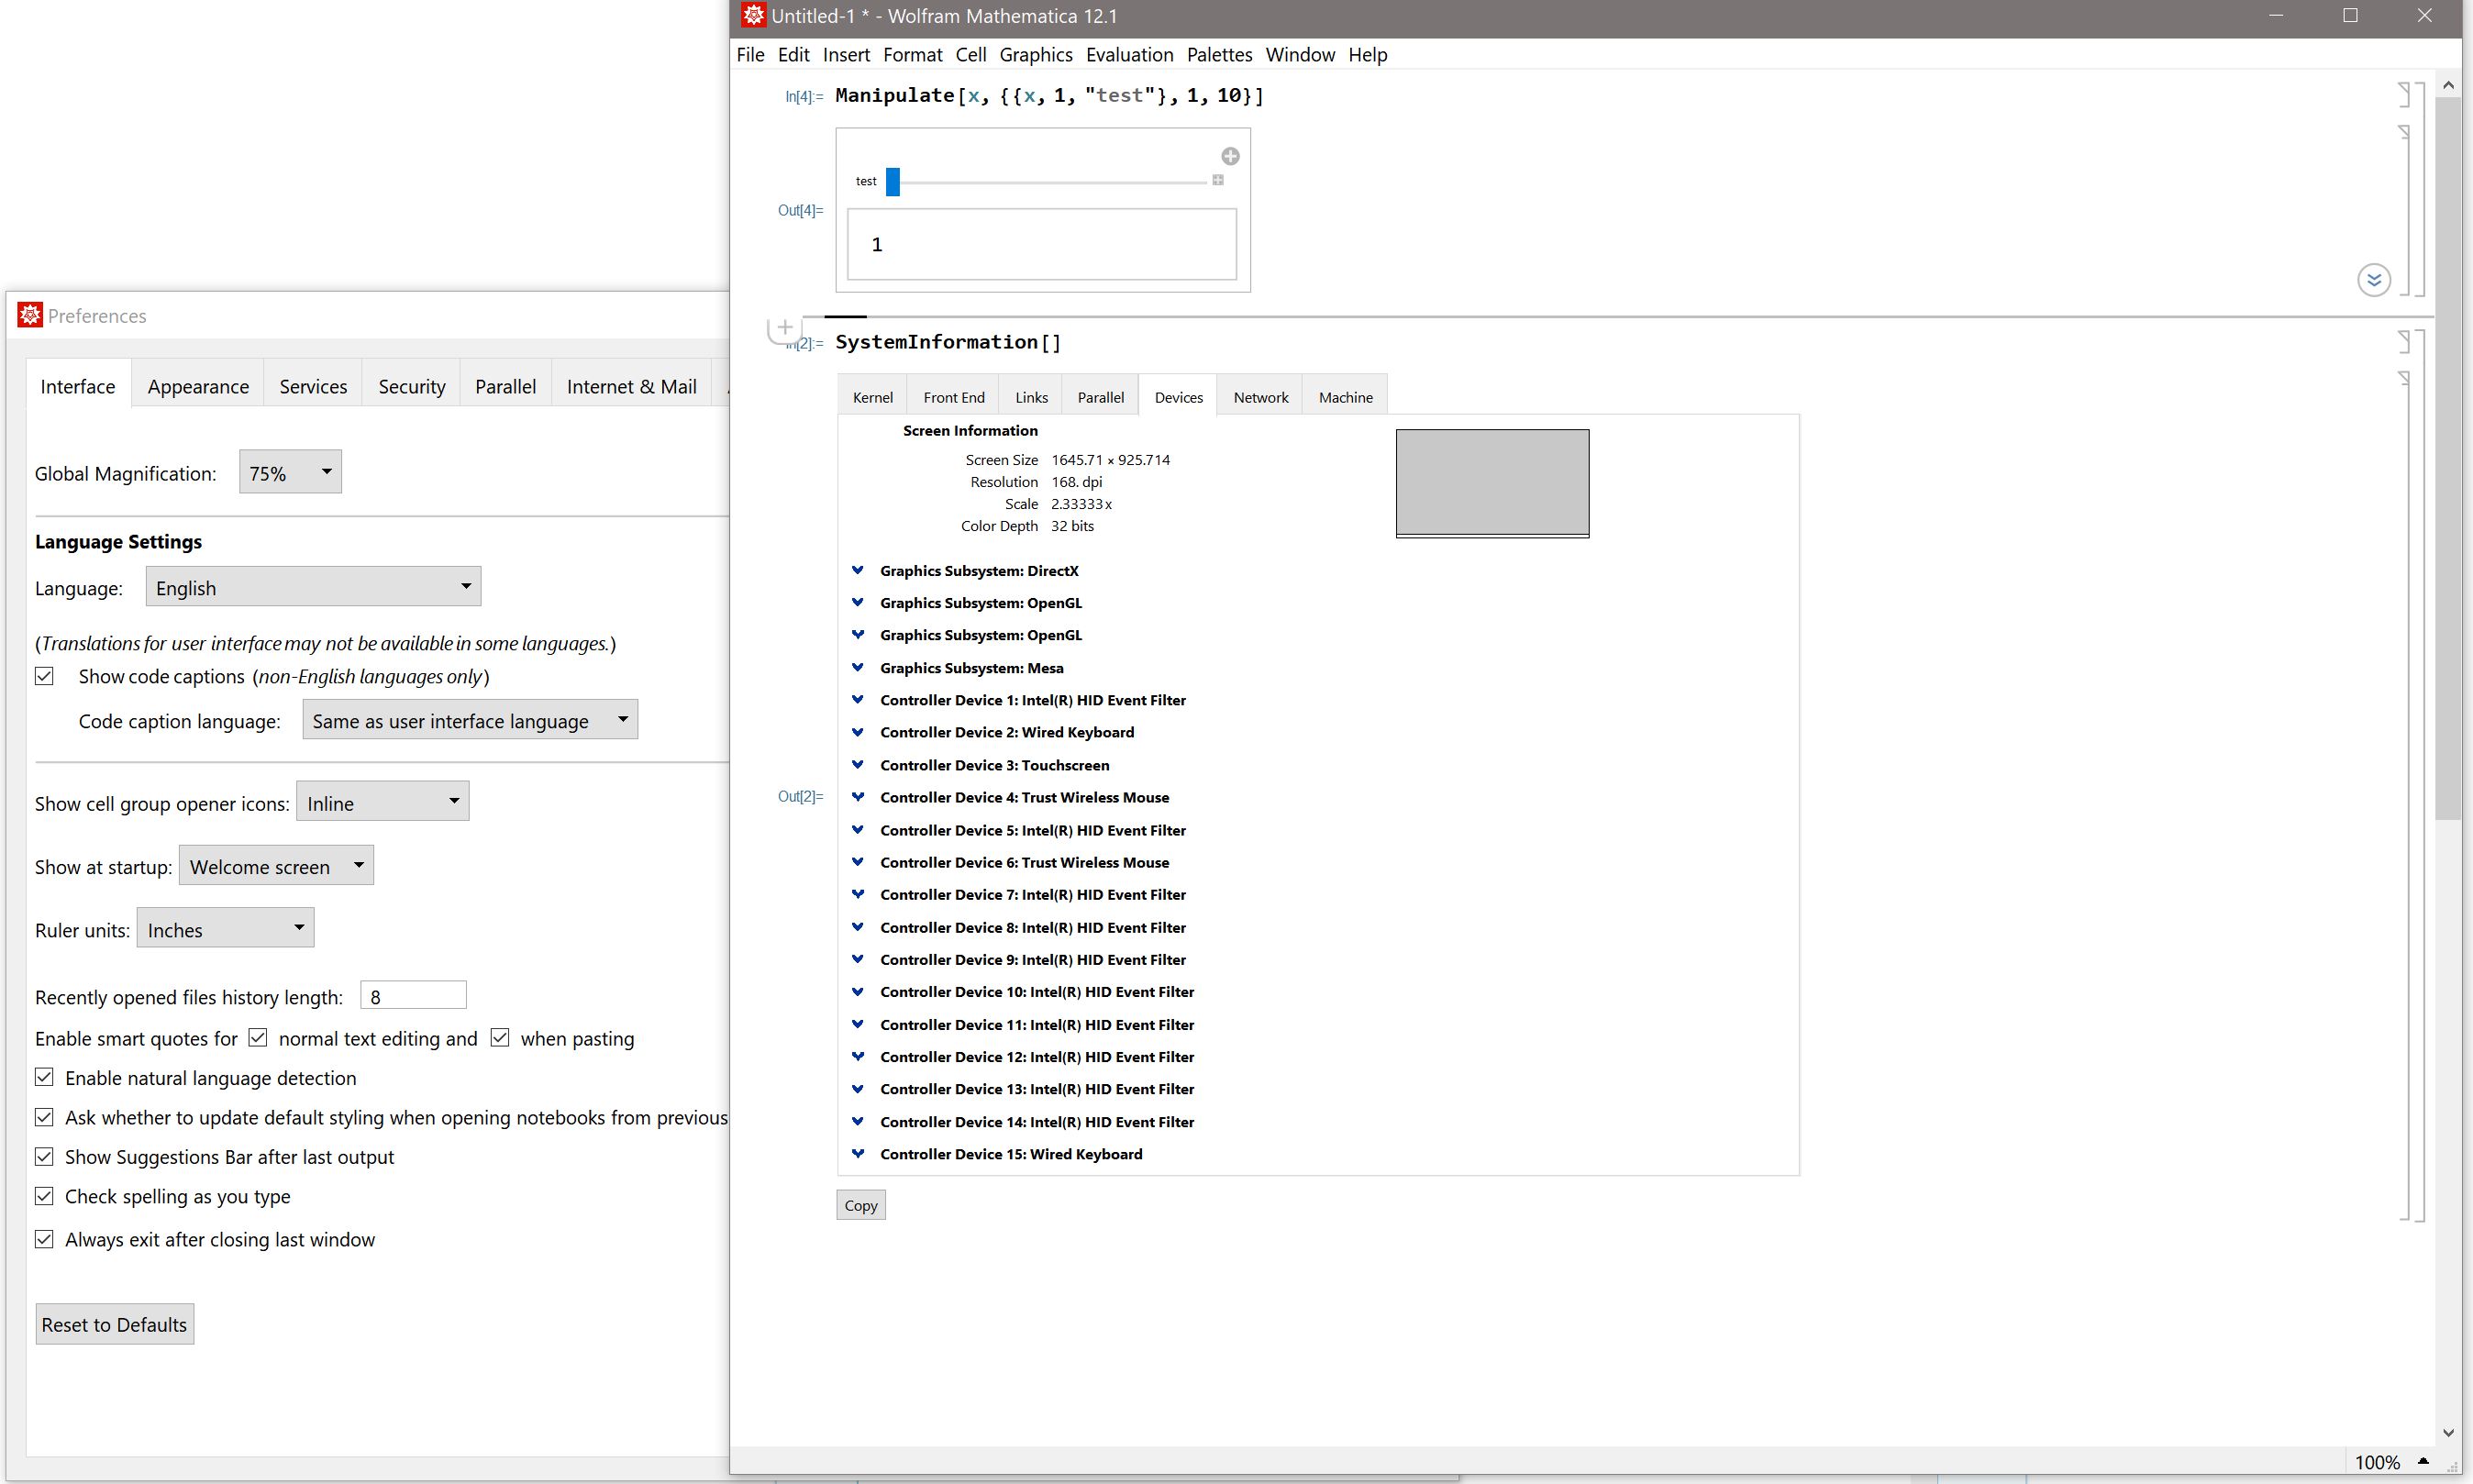The image size is (2473, 1484).
Task: Select the Parallel tab in Preferences
Action: 504,385
